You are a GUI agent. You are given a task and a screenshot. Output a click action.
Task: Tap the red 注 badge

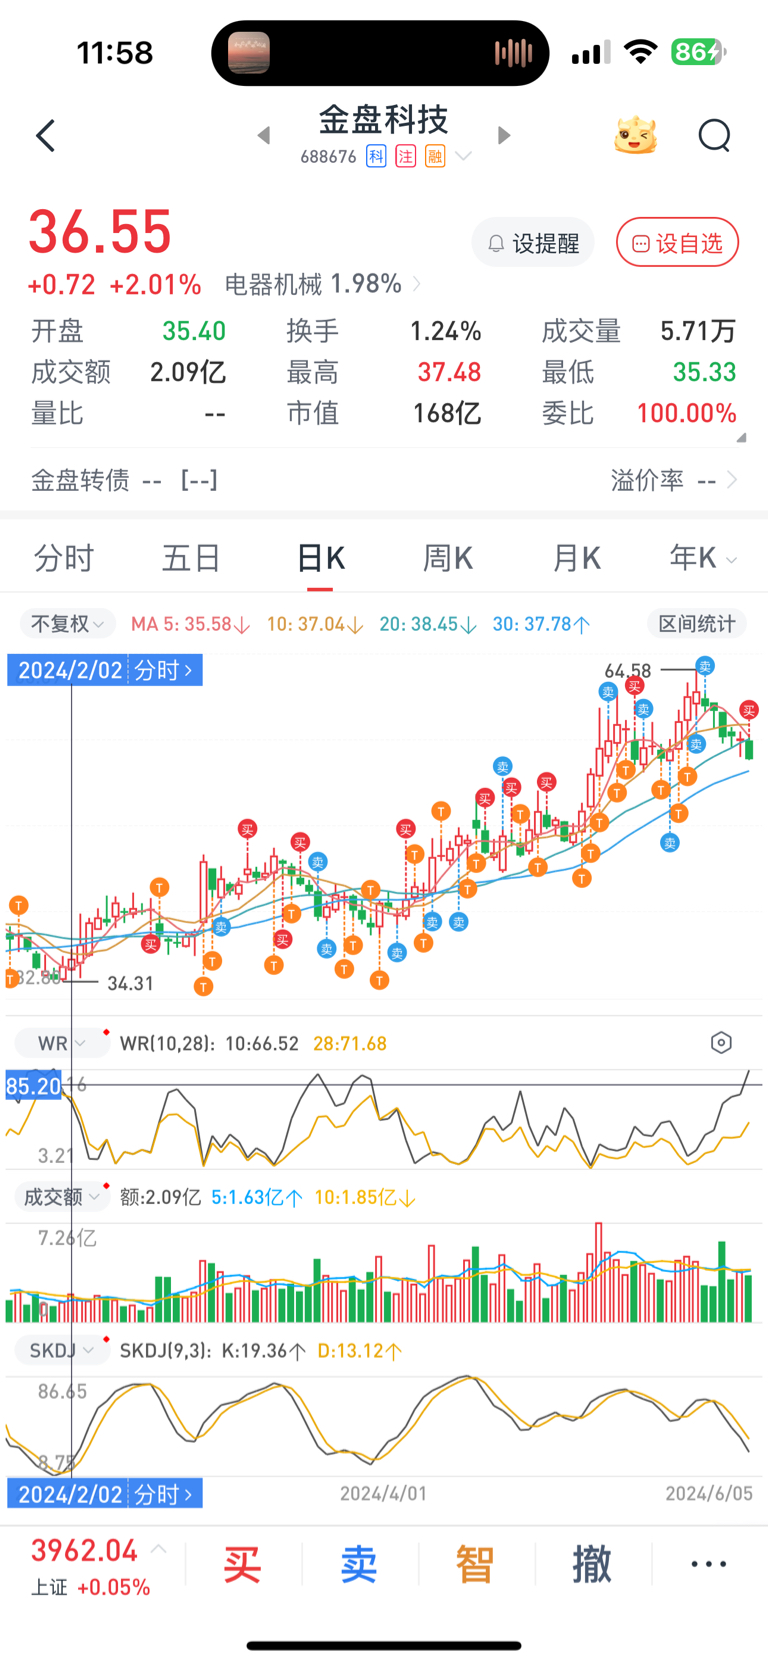click(405, 156)
